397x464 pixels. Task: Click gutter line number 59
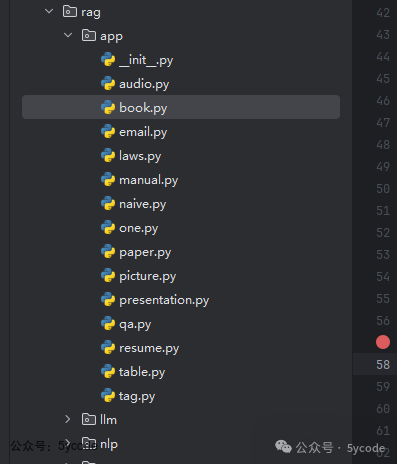(x=383, y=387)
